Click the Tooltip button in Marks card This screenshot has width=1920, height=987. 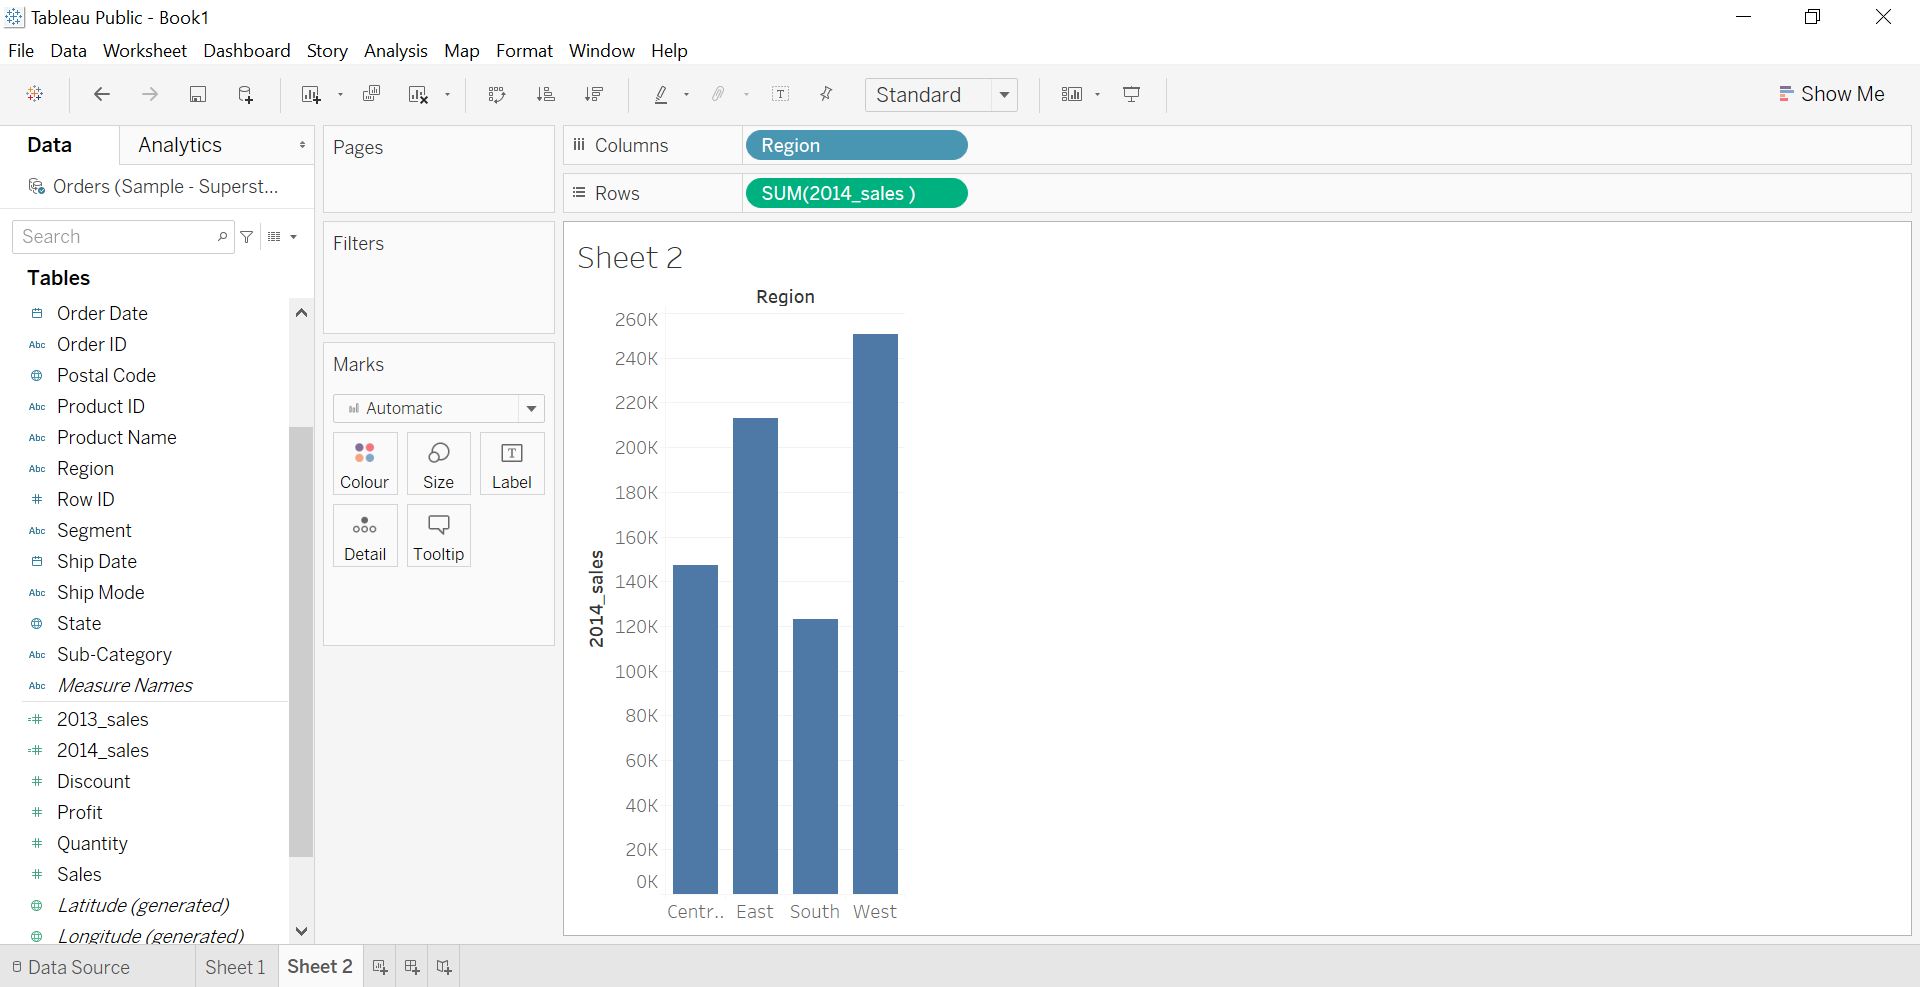pos(438,535)
